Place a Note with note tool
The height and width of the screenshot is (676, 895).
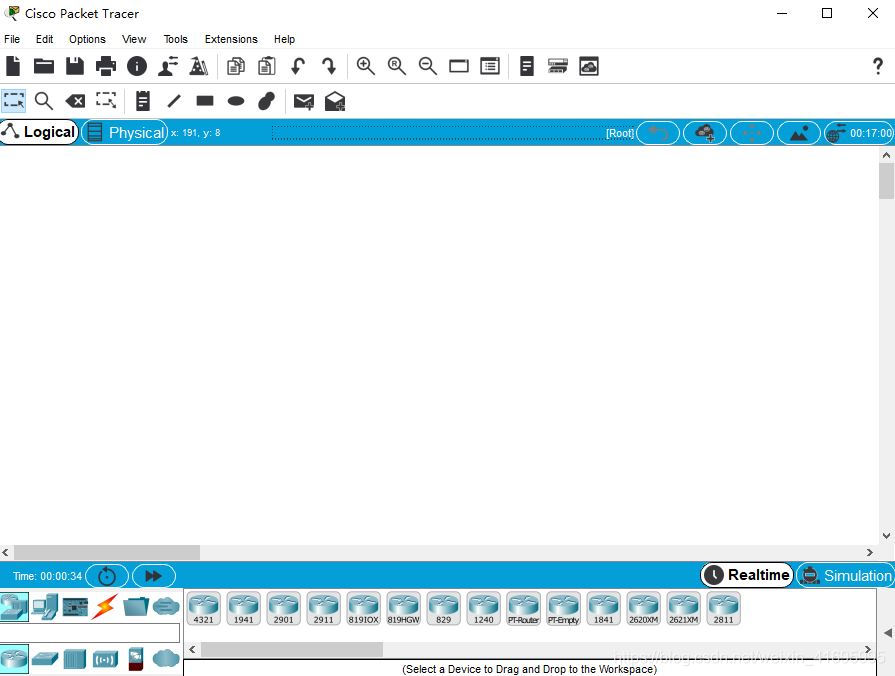(143, 101)
